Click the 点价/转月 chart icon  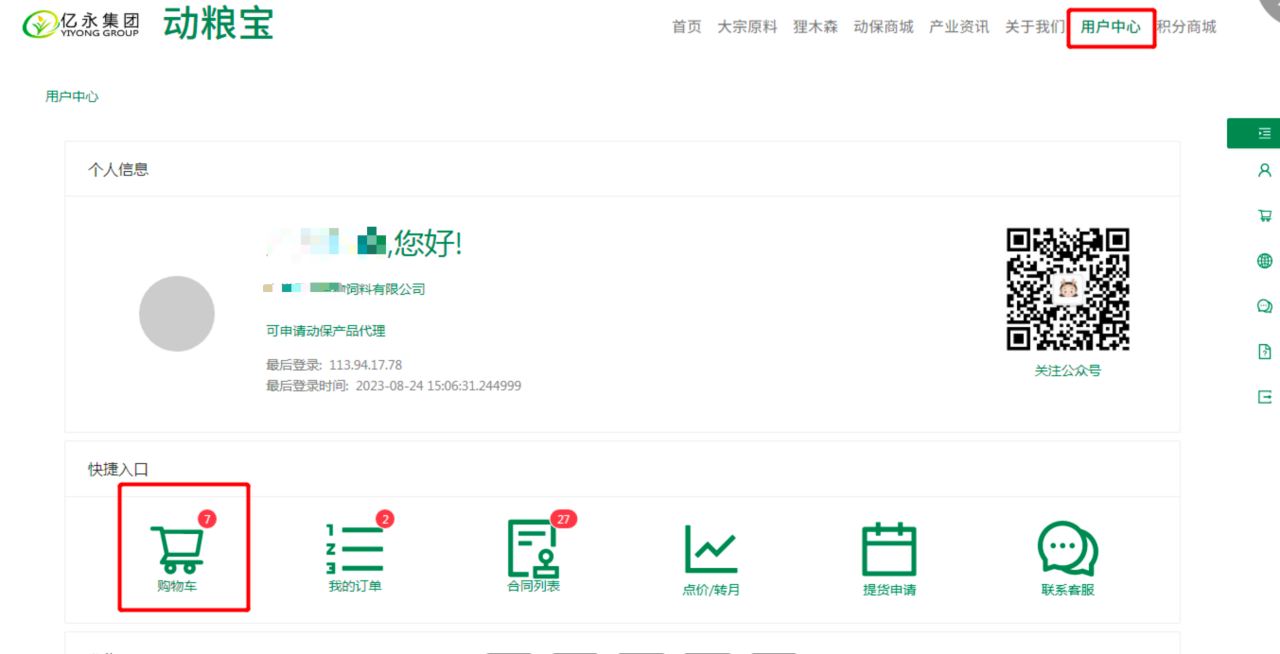711,550
